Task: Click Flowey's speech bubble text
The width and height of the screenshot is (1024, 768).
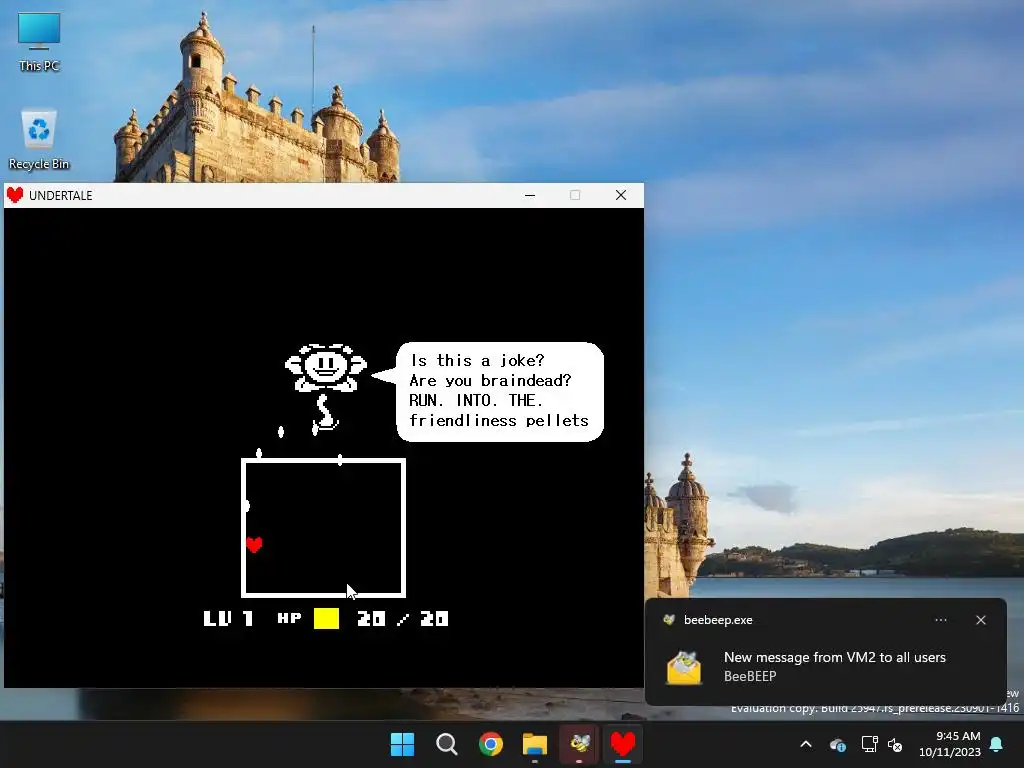Action: tap(499, 391)
